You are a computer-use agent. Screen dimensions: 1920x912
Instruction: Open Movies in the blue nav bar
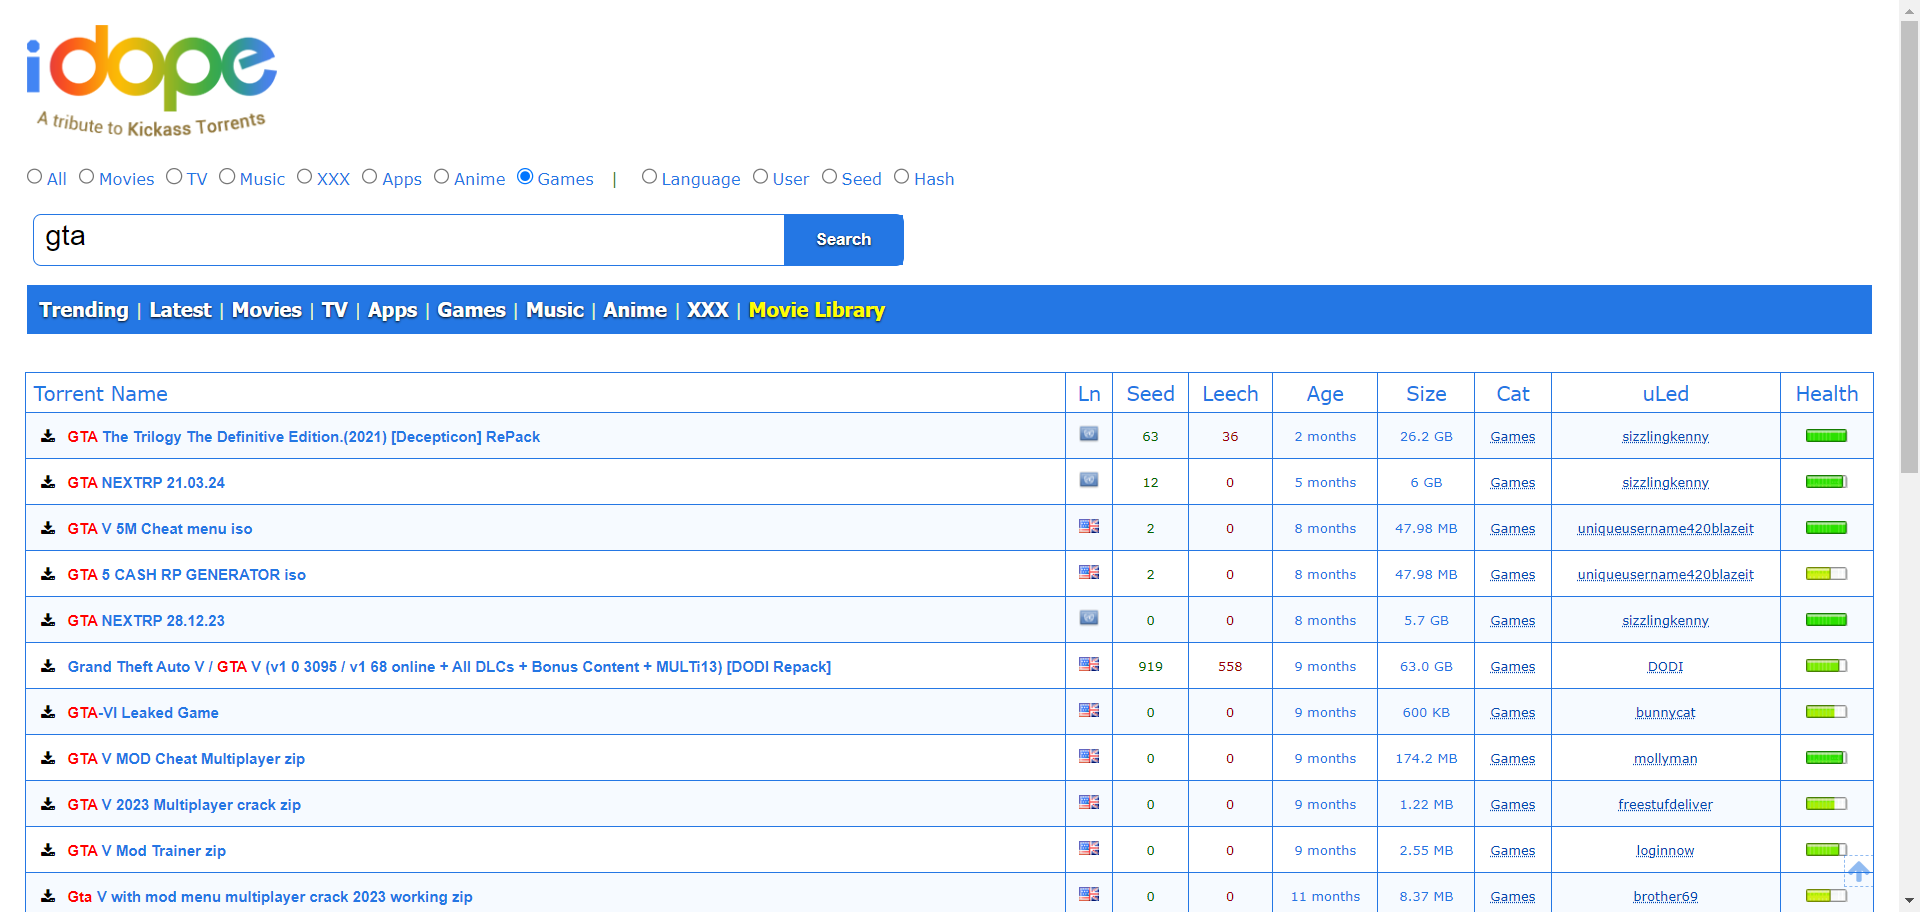267,310
